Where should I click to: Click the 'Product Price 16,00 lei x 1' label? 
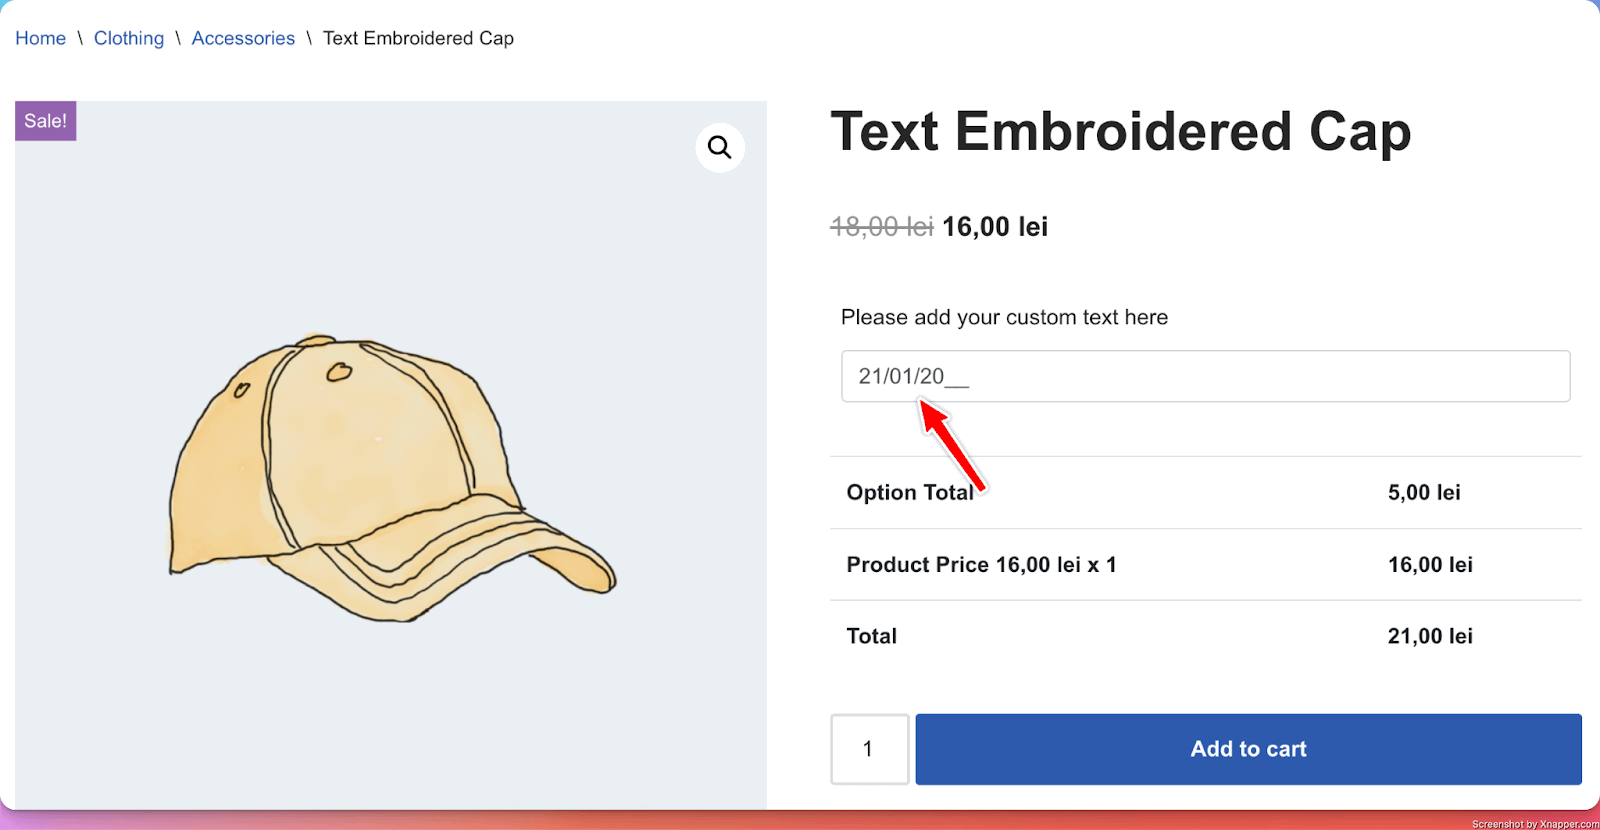(981, 565)
